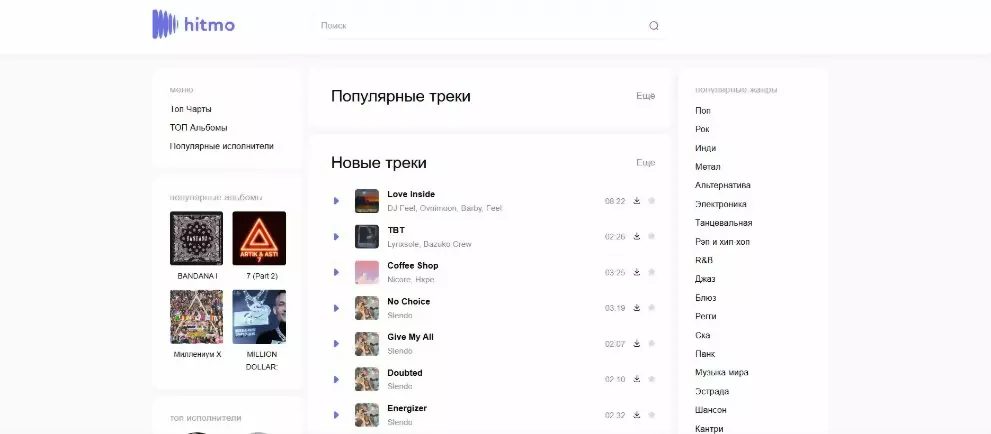This screenshot has width=991, height=434.
Task: Select the R&B genre
Action: pos(704,260)
